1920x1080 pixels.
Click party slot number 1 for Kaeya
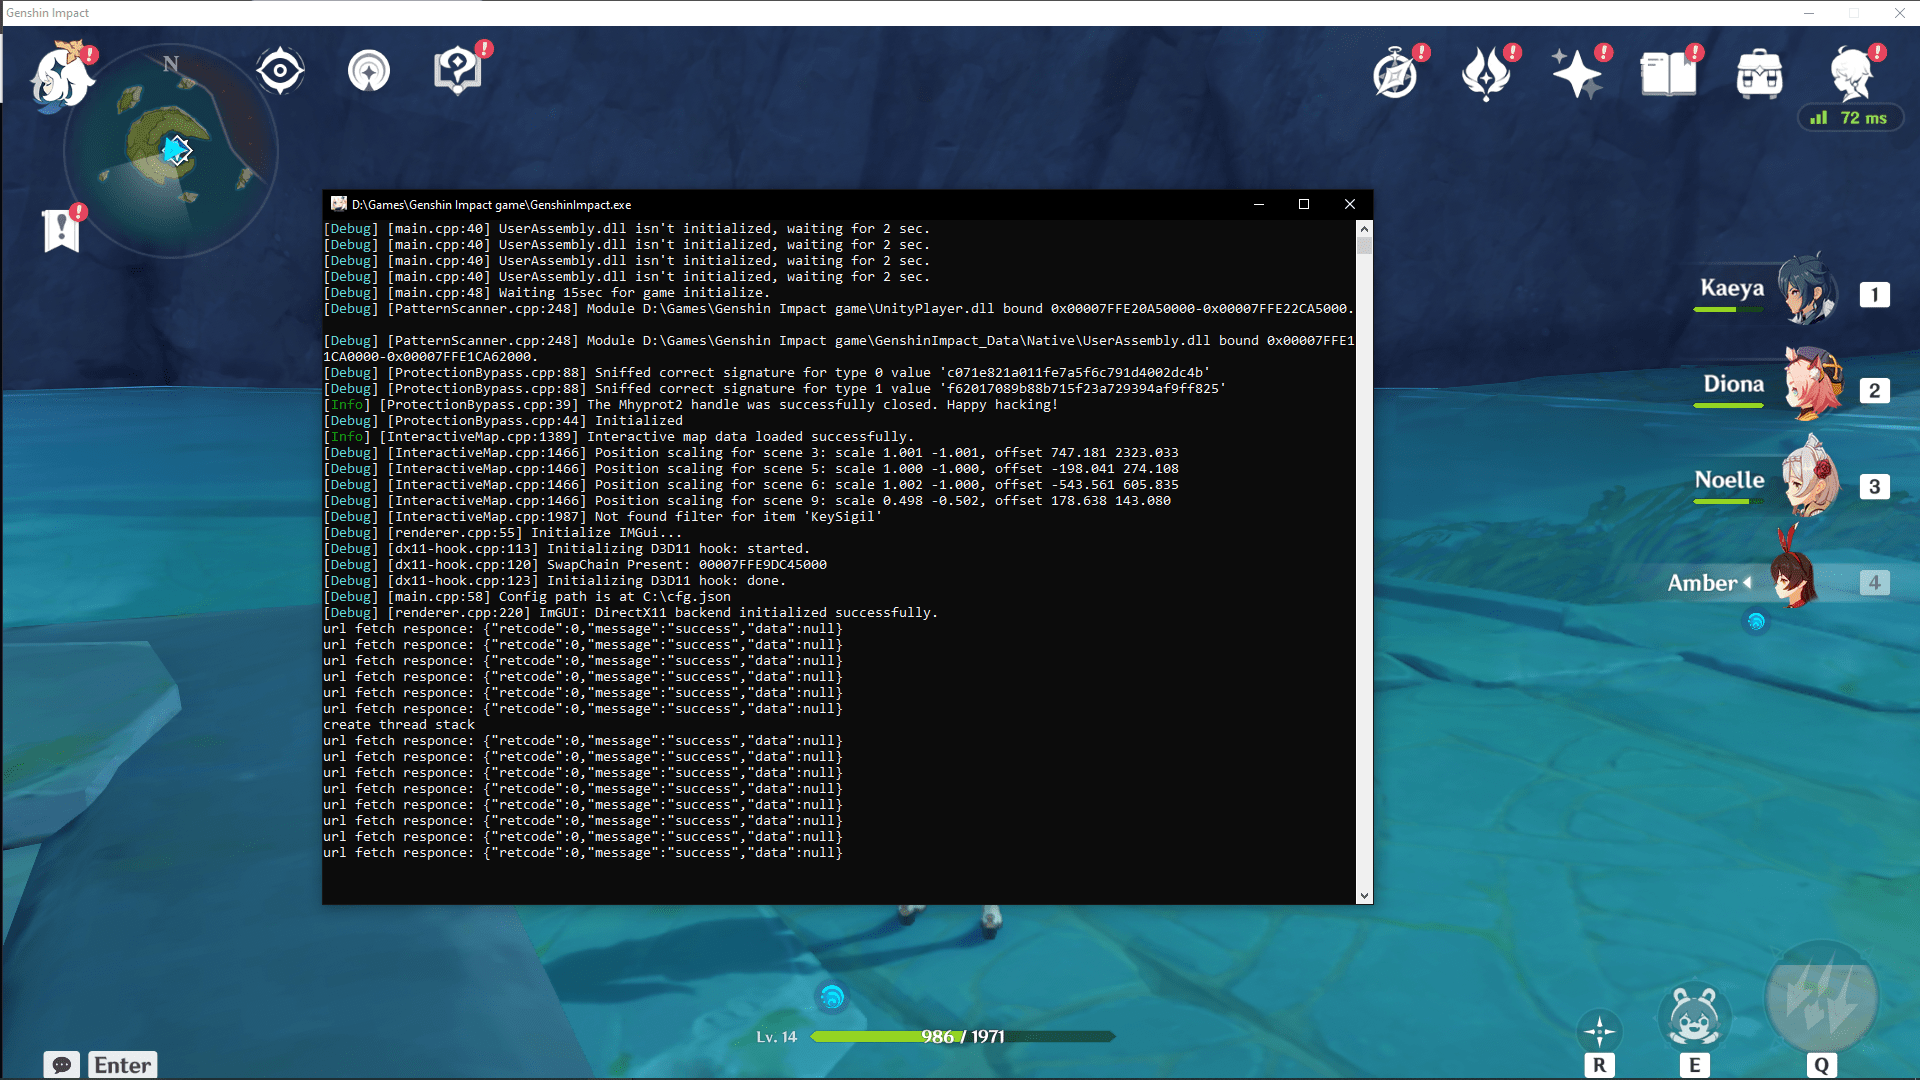pos(1875,295)
